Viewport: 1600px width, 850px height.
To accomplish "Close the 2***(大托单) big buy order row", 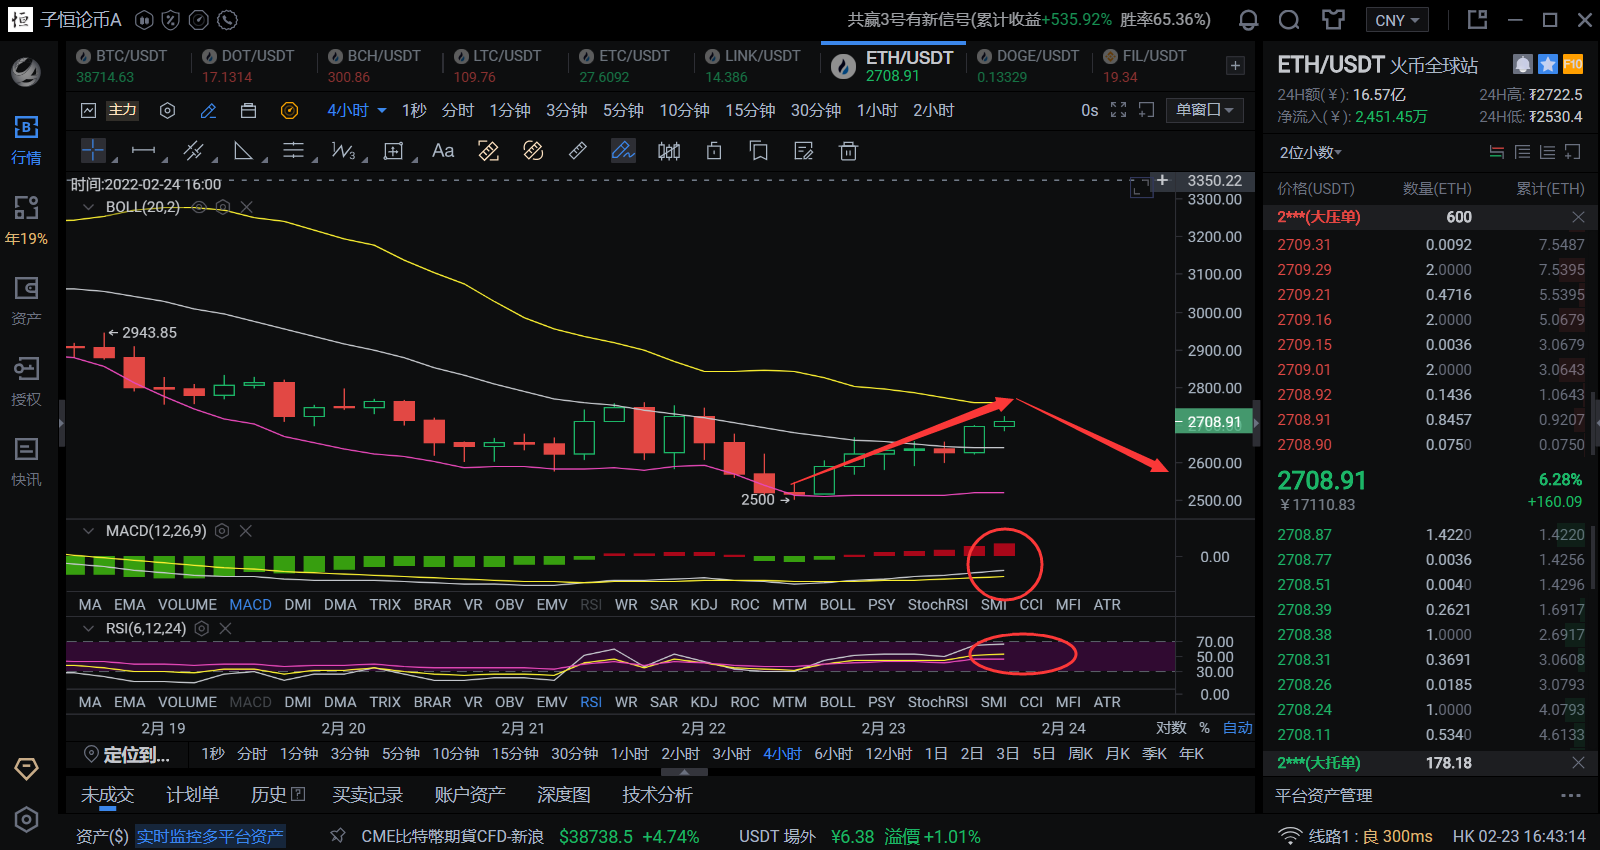I will [1578, 763].
